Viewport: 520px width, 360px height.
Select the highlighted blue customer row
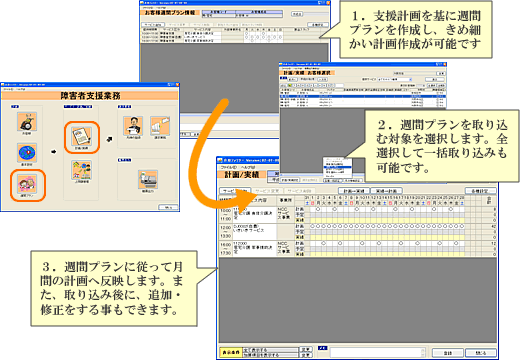[363, 96]
